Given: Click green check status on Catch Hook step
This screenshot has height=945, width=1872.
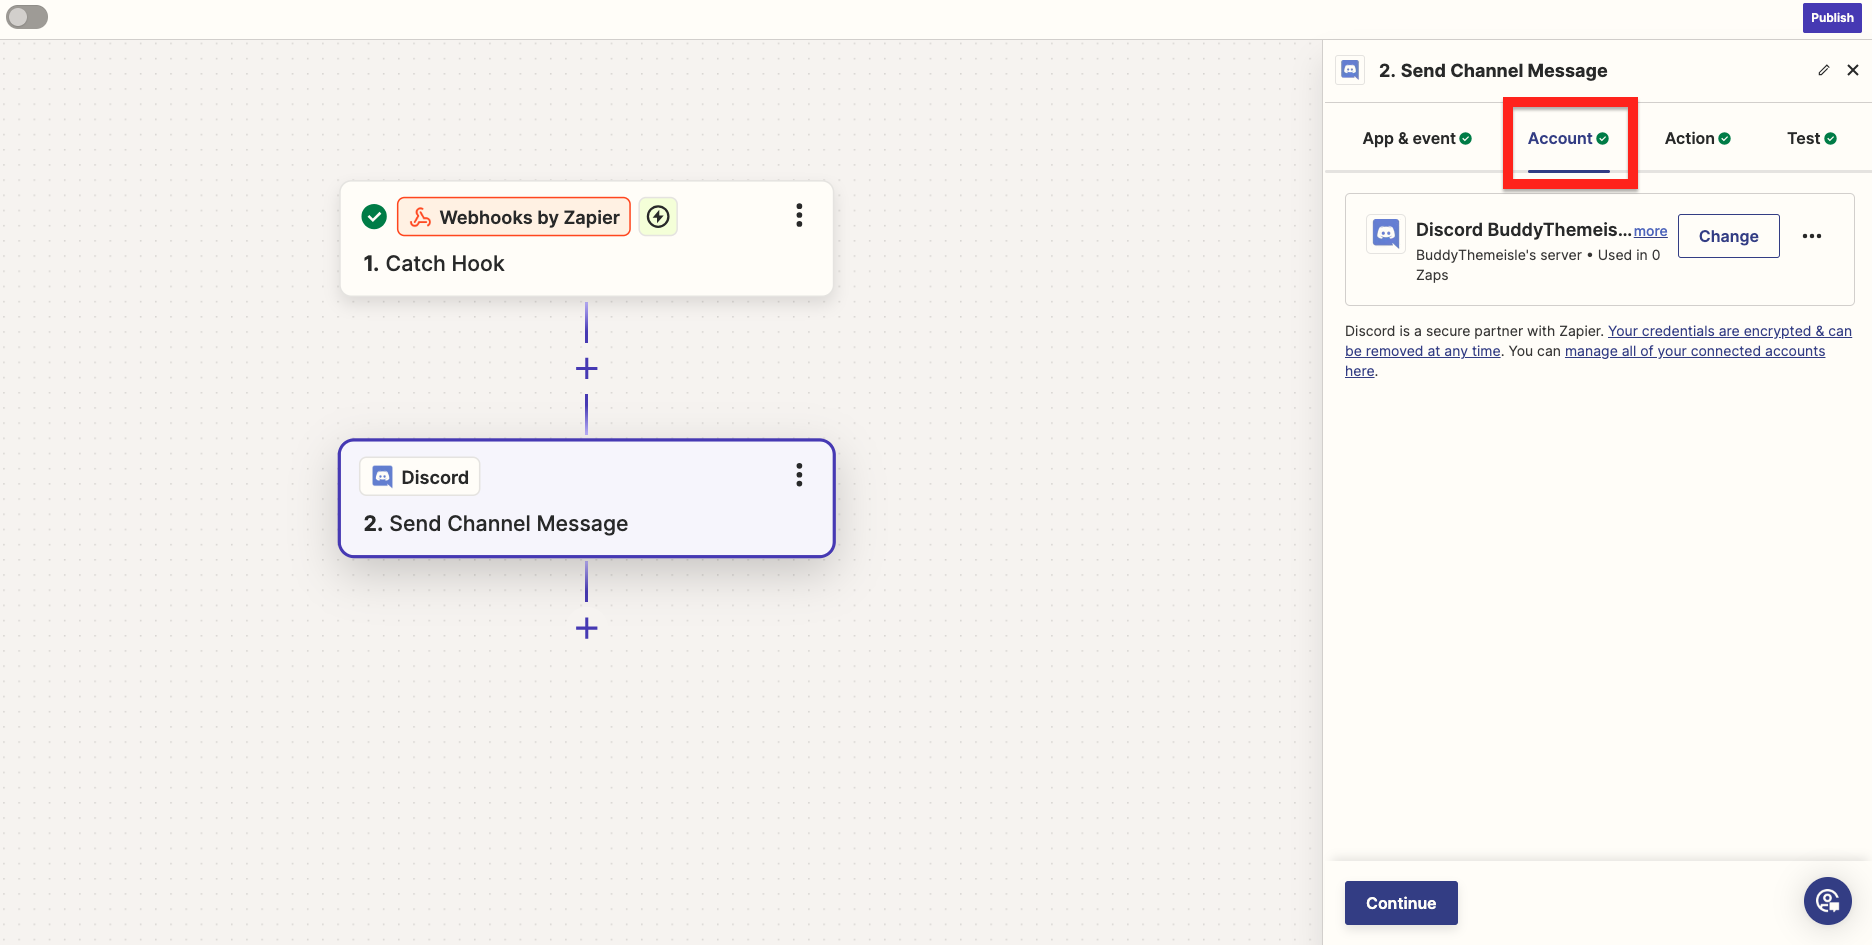Looking at the screenshot, I should click(x=374, y=216).
